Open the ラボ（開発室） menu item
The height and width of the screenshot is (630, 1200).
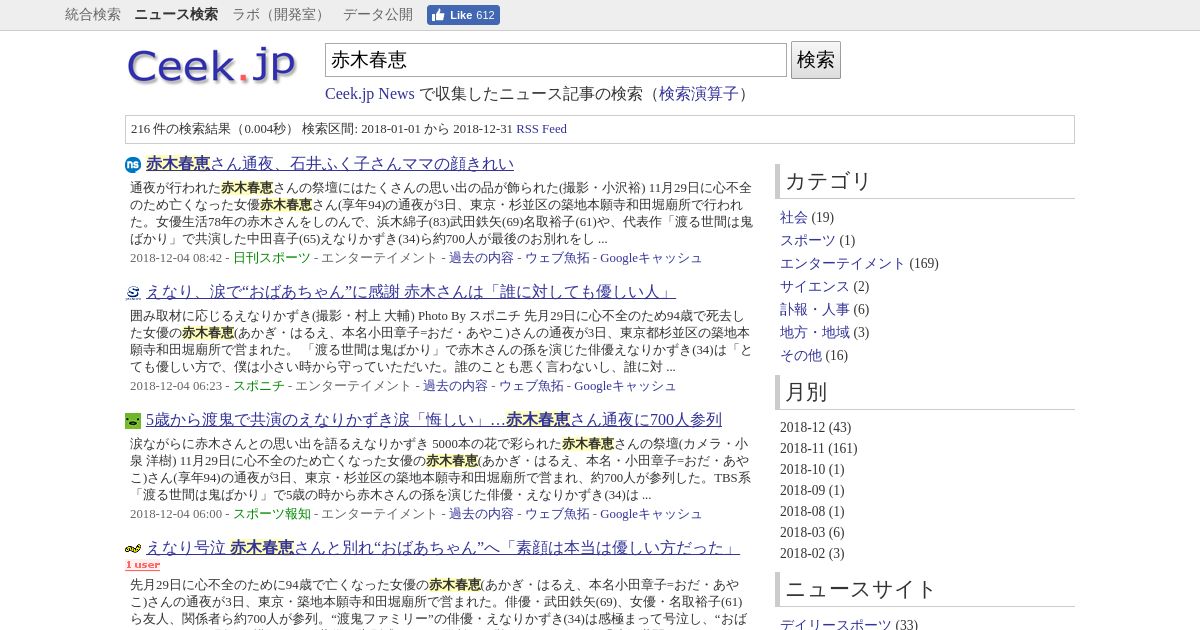click(x=280, y=15)
